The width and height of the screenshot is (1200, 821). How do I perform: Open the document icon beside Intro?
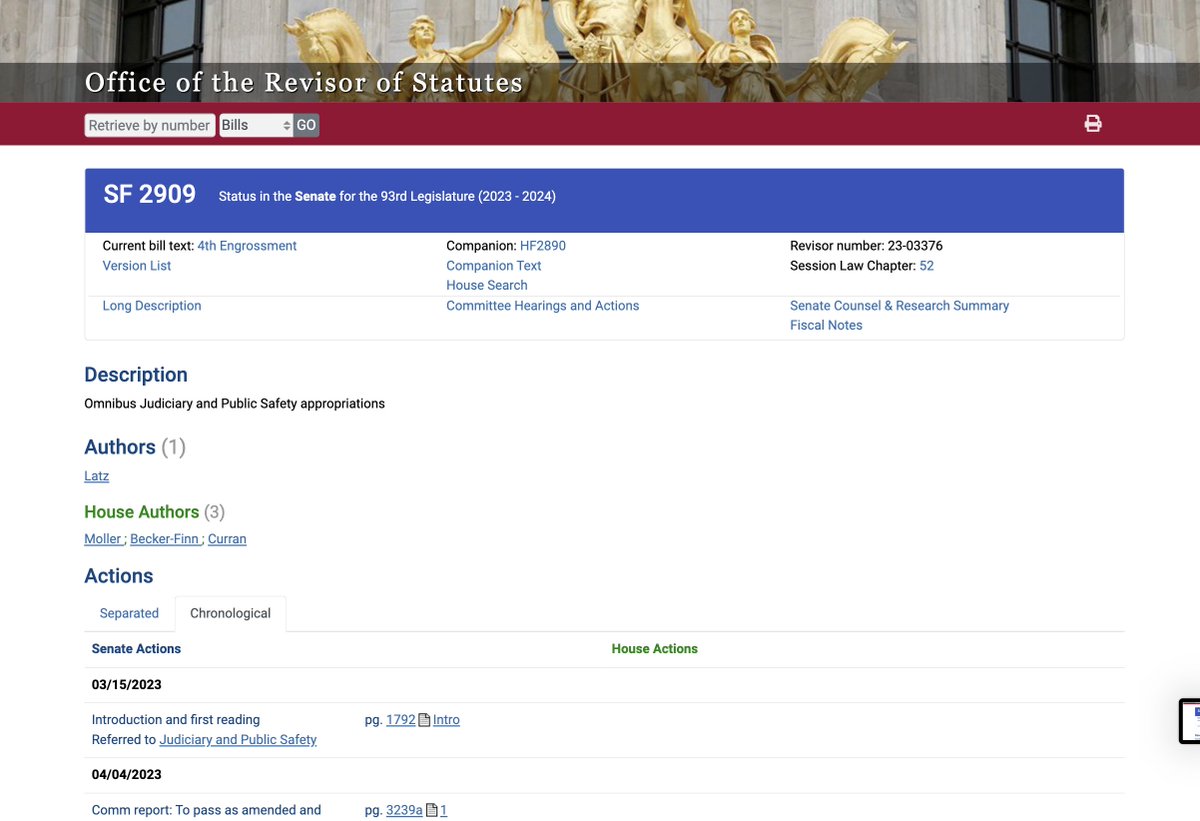click(424, 720)
